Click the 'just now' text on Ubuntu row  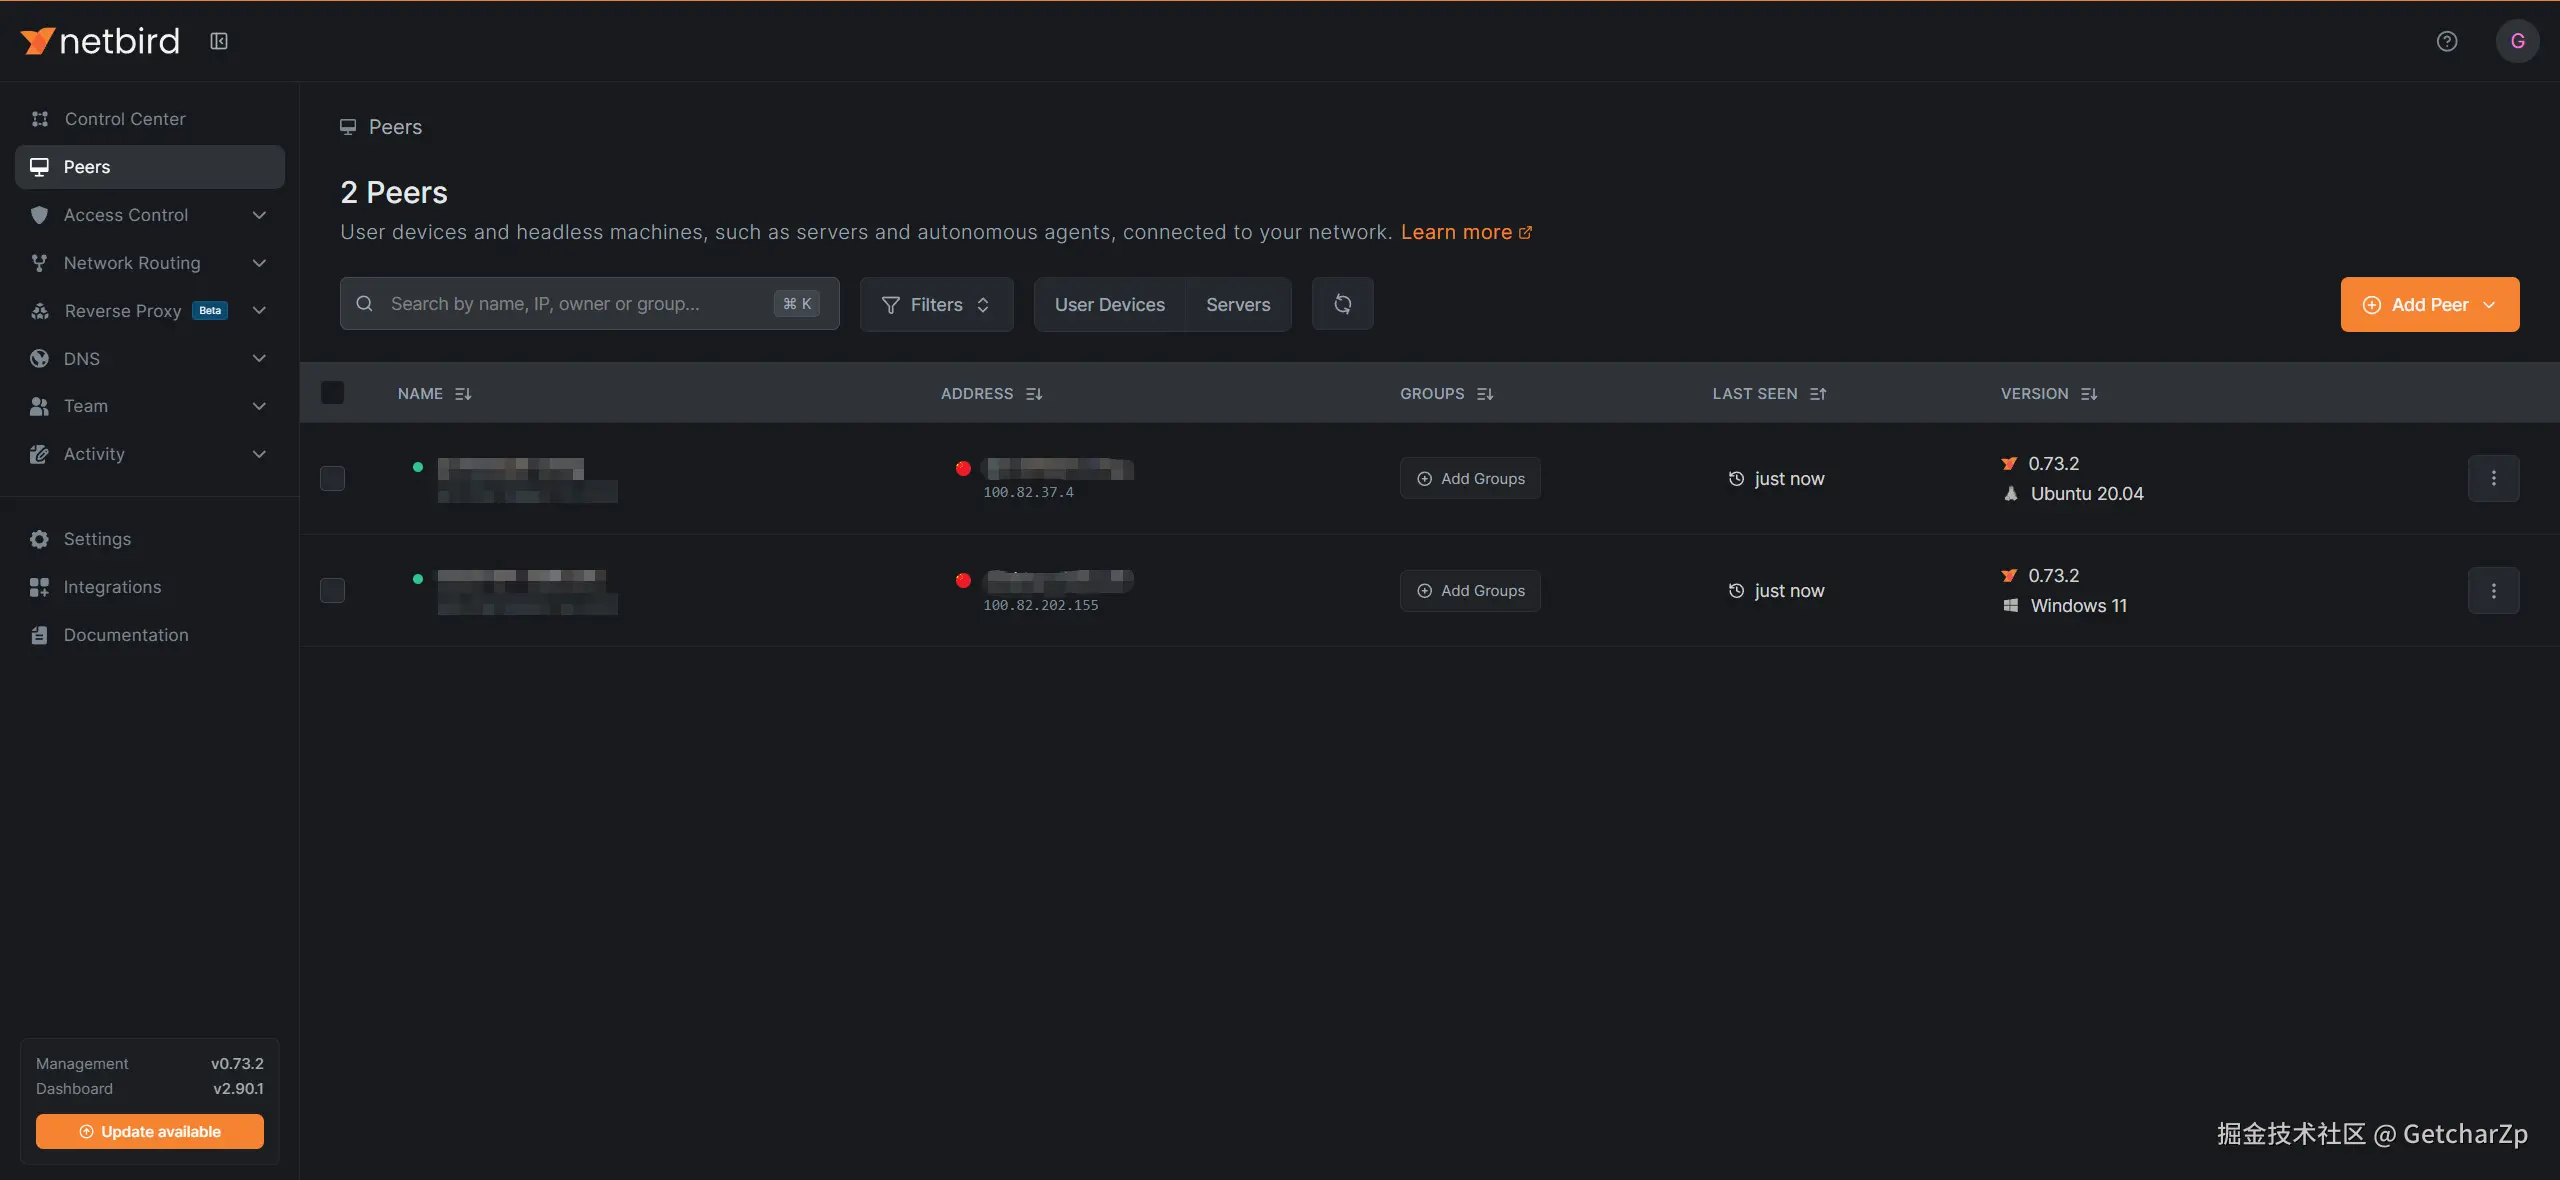point(1789,479)
